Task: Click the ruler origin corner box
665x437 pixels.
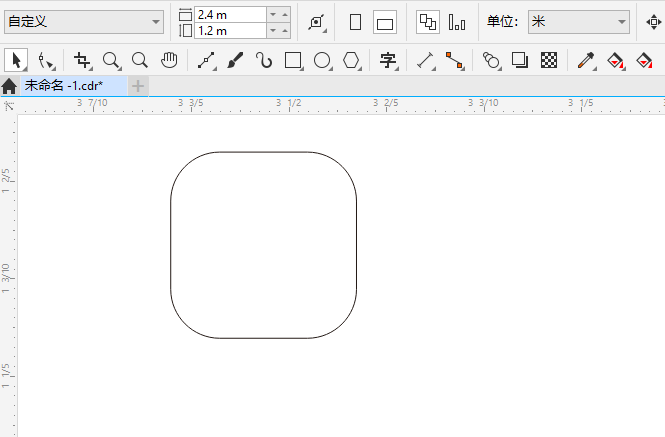Action: [x=8, y=106]
